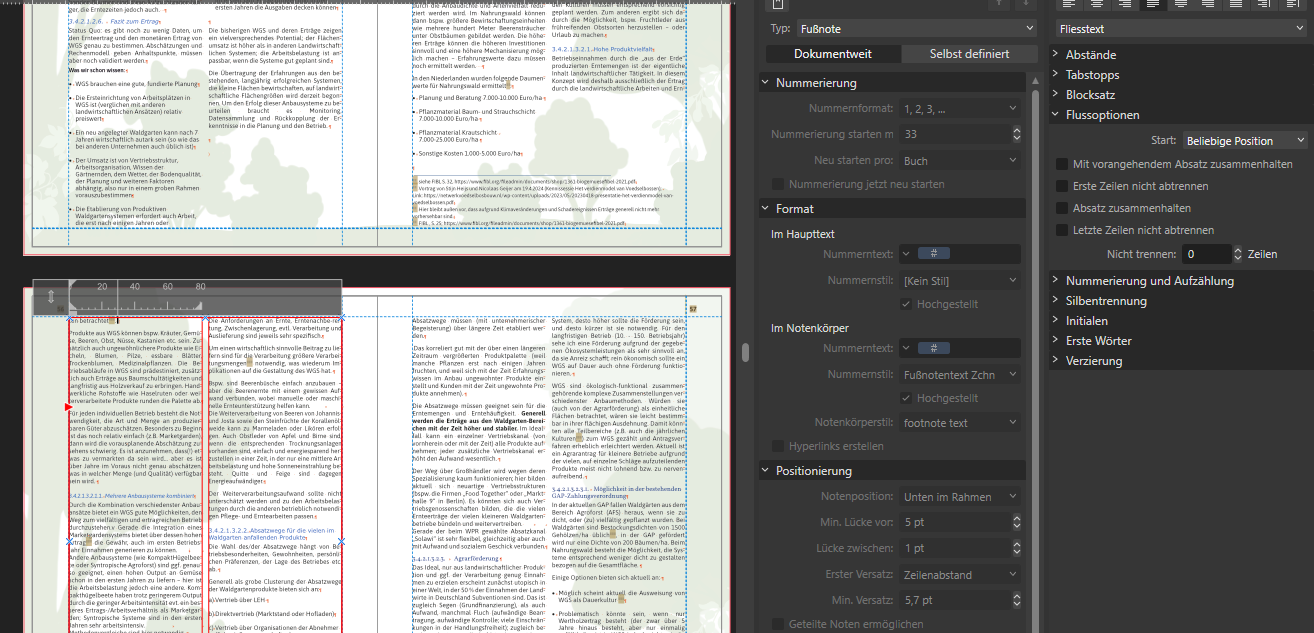The width and height of the screenshot is (1314, 633).
Task: Enable Mit vorangehendem Absatz zusammenhalten
Action: pos(1062,164)
